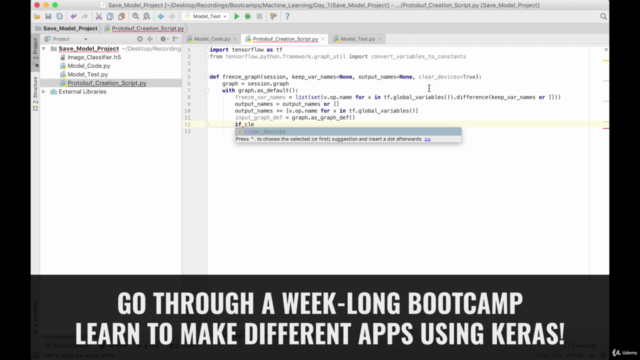Switch to the Model_Code.py tab
This screenshot has height=360, width=640.
tap(212, 39)
